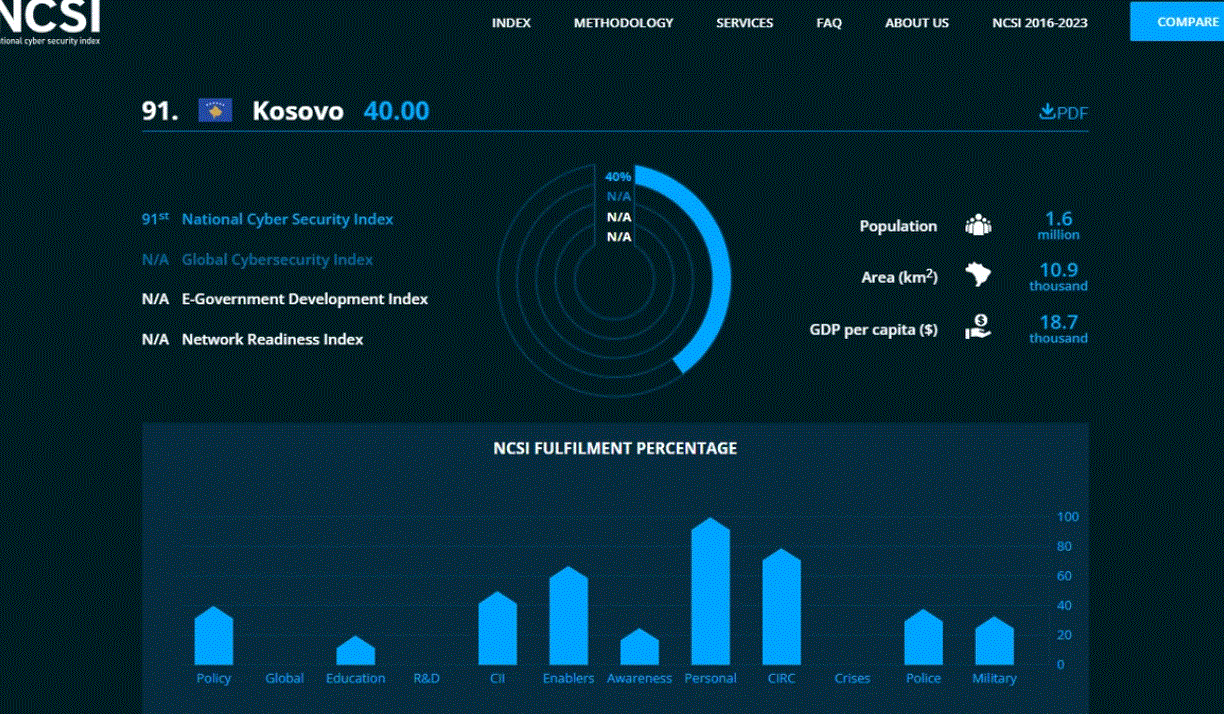The image size is (1224, 714).
Task: Click the Personal bar in chart
Action: point(710,595)
